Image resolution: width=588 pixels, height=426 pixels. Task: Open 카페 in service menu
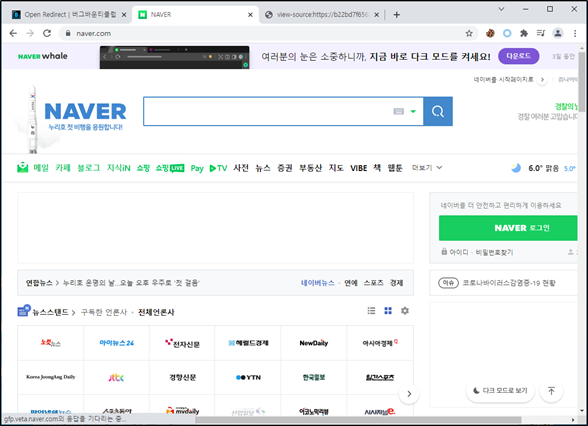pyautogui.click(x=63, y=168)
